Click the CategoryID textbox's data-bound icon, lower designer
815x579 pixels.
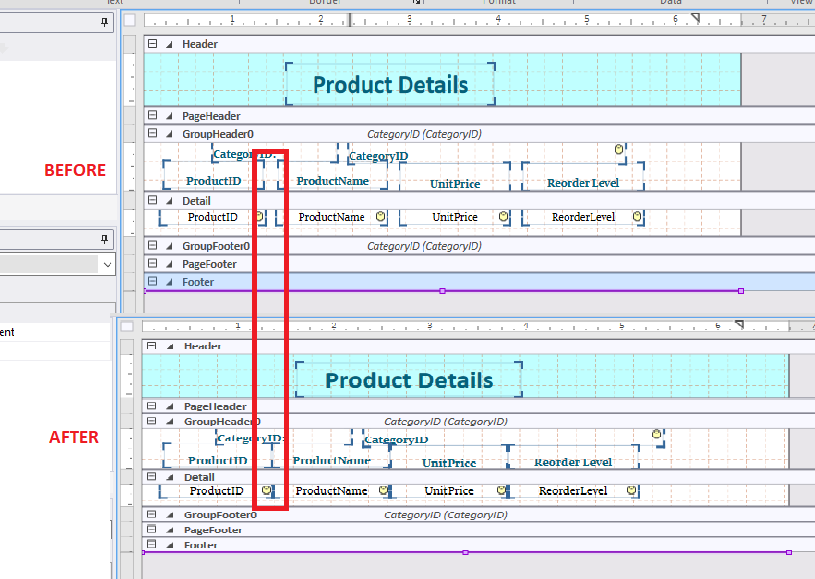coord(656,433)
